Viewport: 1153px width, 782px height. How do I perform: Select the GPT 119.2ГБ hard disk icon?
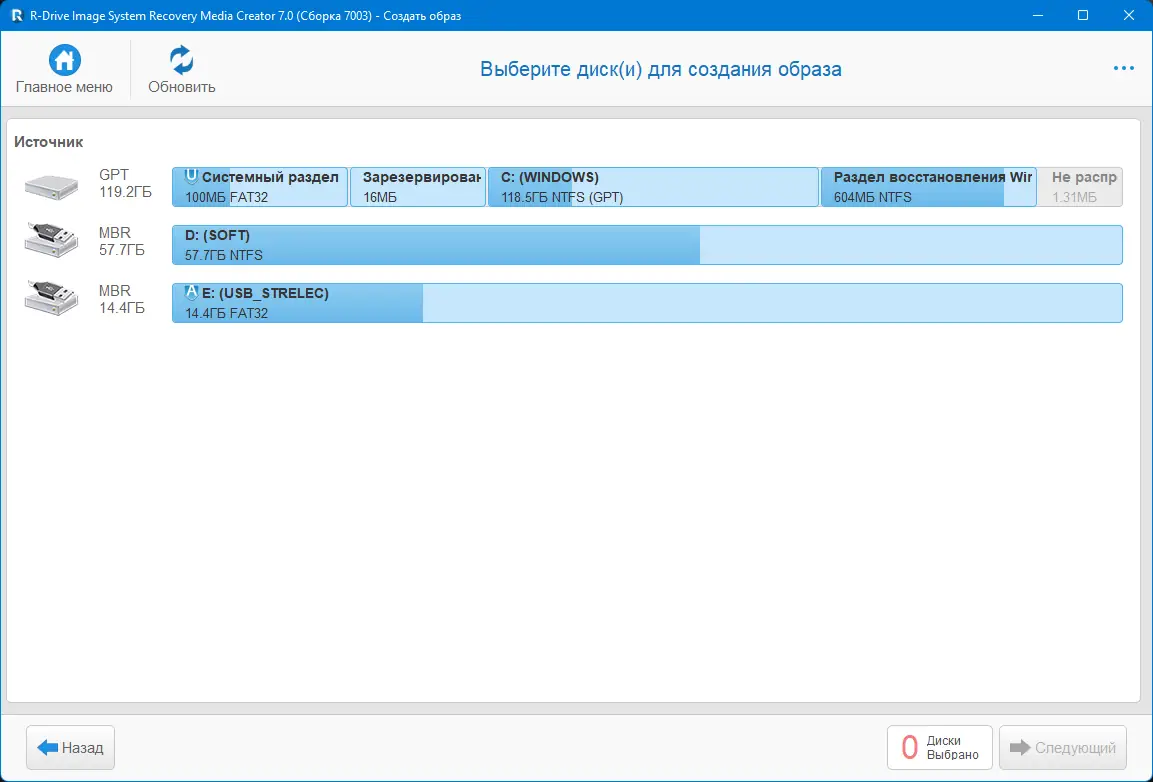pyautogui.click(x=51, y=187)
